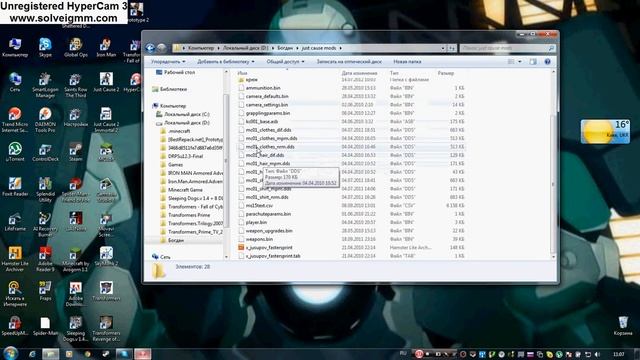The width and height of the screenshot is (640, 360).
Task: Click the Windows Start button
Action: pyautogui.click(x=10, y=353)
